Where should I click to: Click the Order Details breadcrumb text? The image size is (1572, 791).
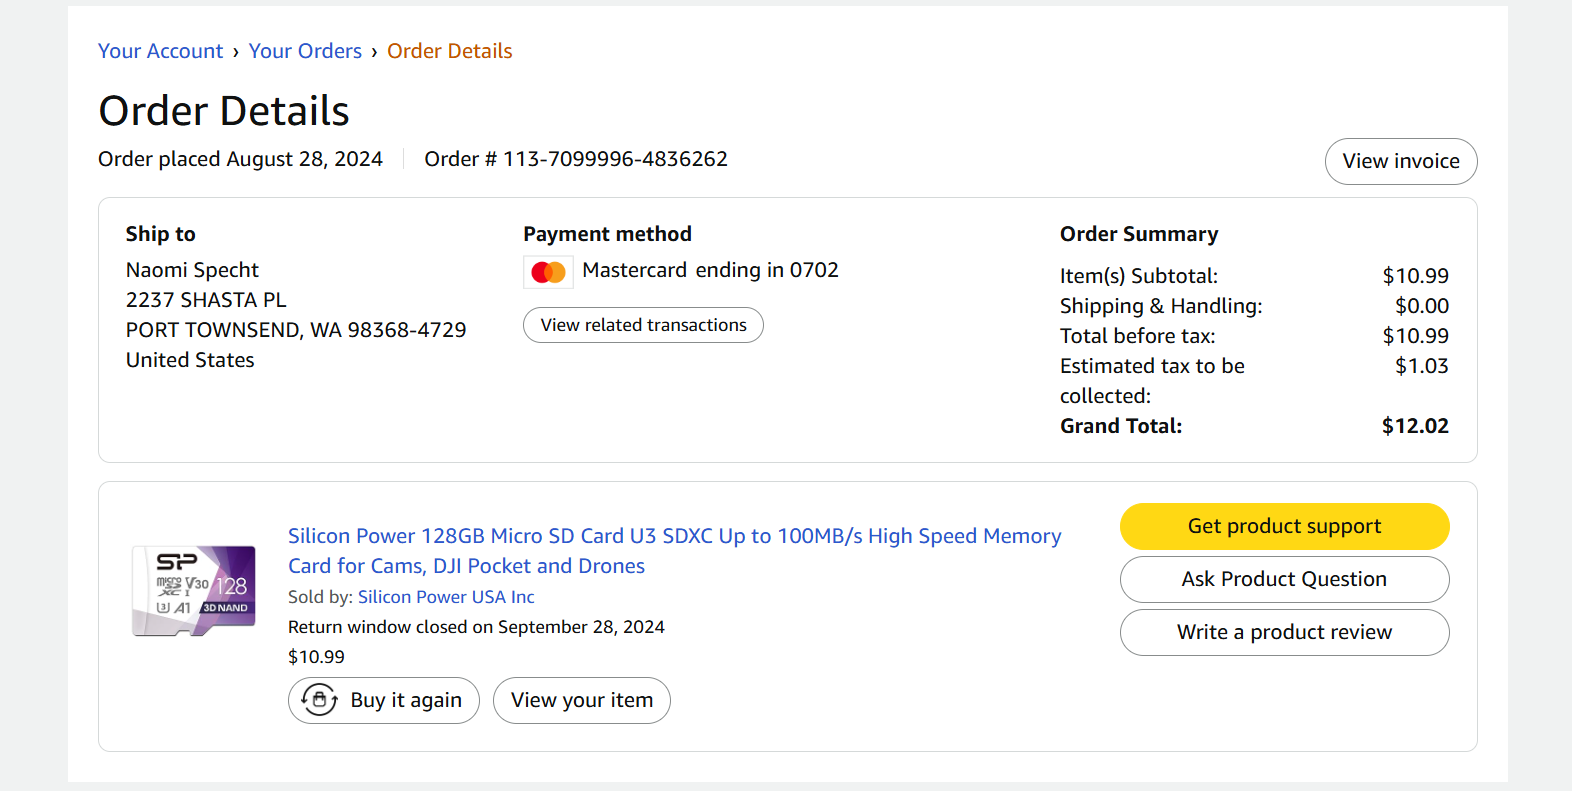(449, 51)
